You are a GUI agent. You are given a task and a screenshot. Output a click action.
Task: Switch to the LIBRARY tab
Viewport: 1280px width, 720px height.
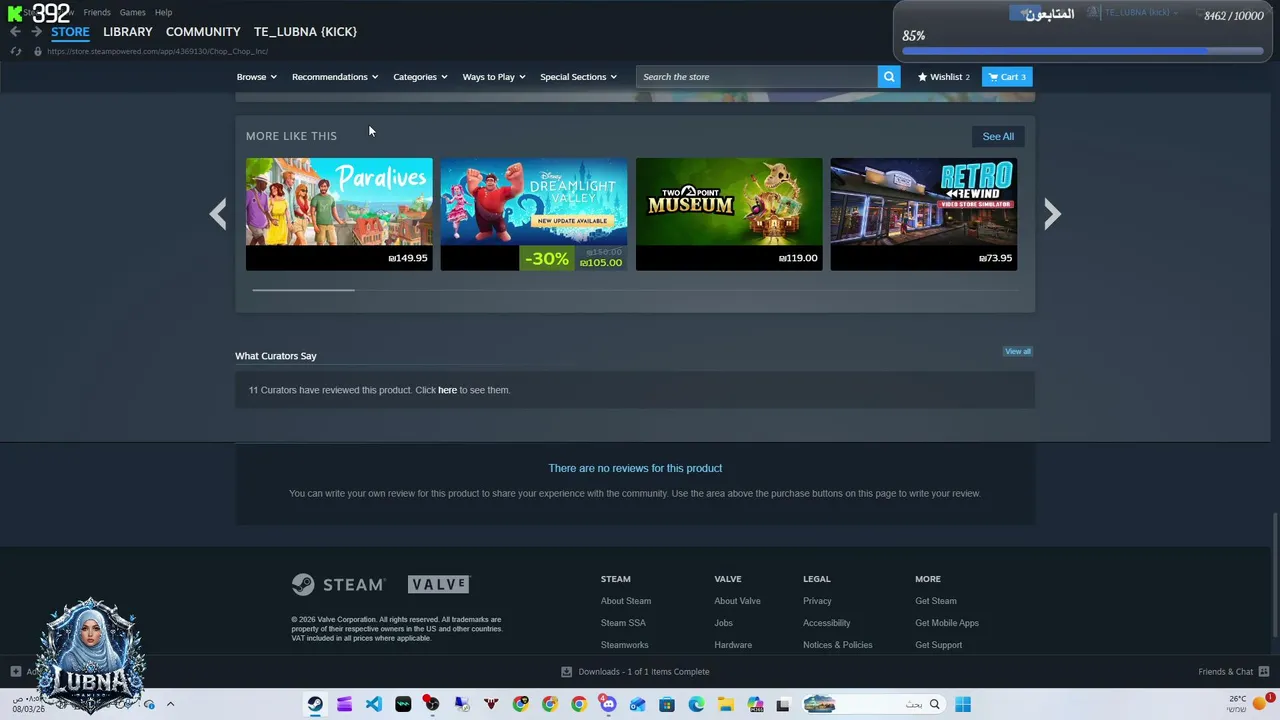tap(128, 32)
